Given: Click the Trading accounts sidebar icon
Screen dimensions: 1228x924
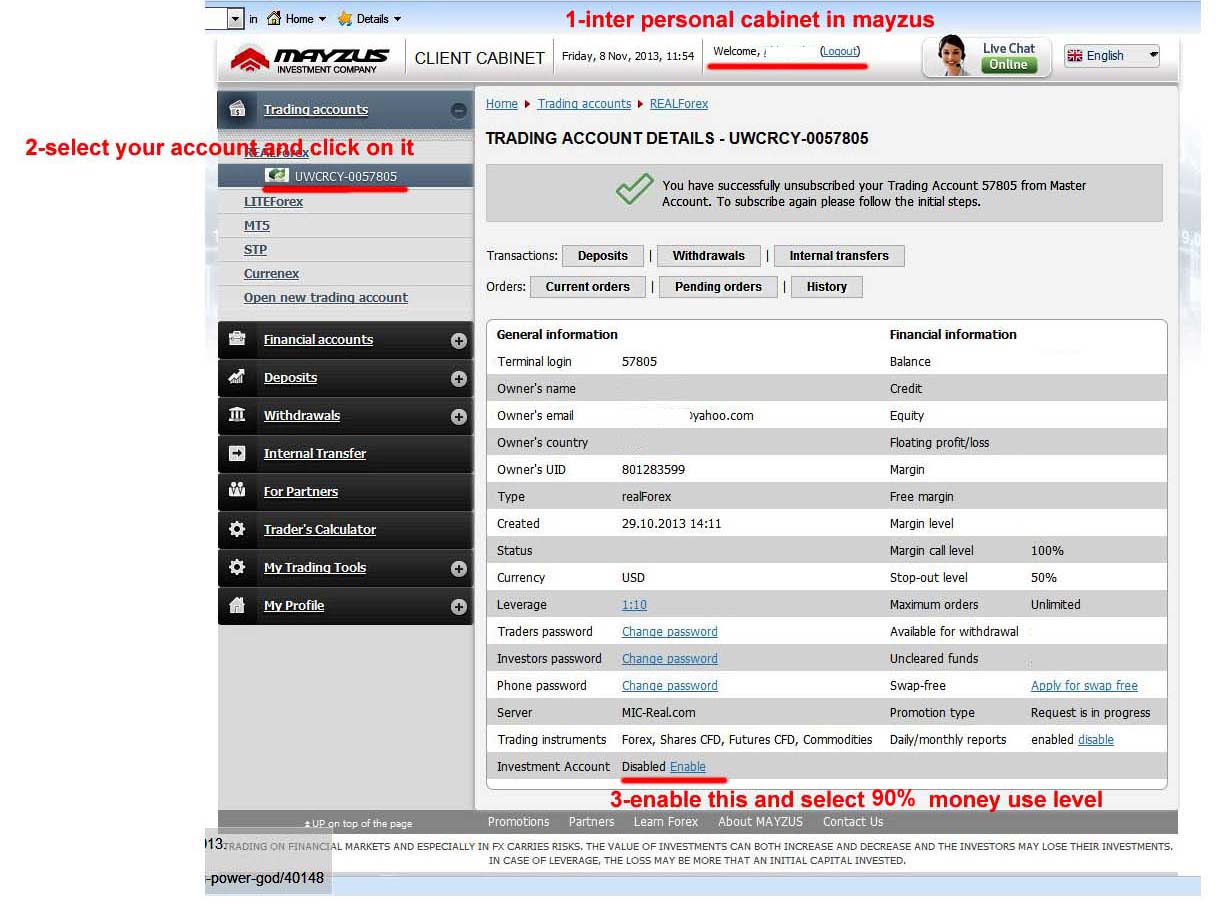Looking at the screenshot, I should [237, 109].
